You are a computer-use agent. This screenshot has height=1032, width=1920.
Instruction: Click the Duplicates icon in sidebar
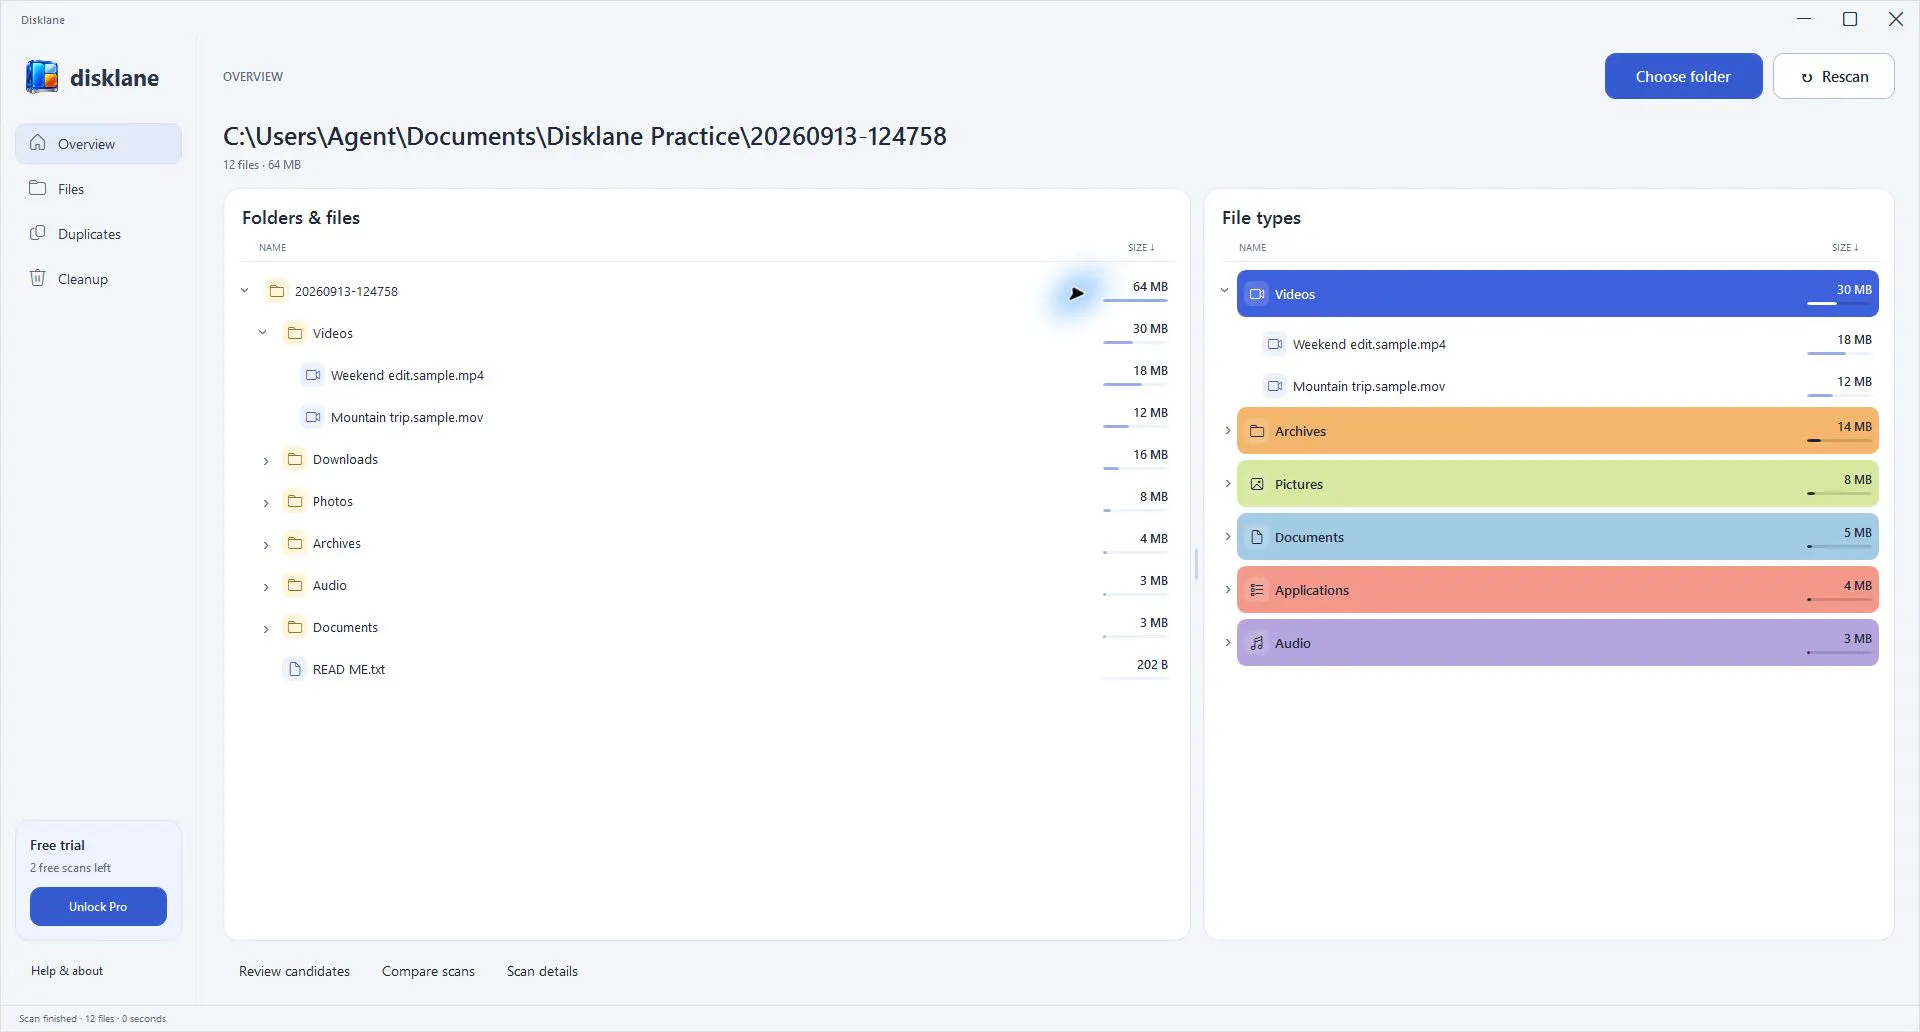point(38,233)
